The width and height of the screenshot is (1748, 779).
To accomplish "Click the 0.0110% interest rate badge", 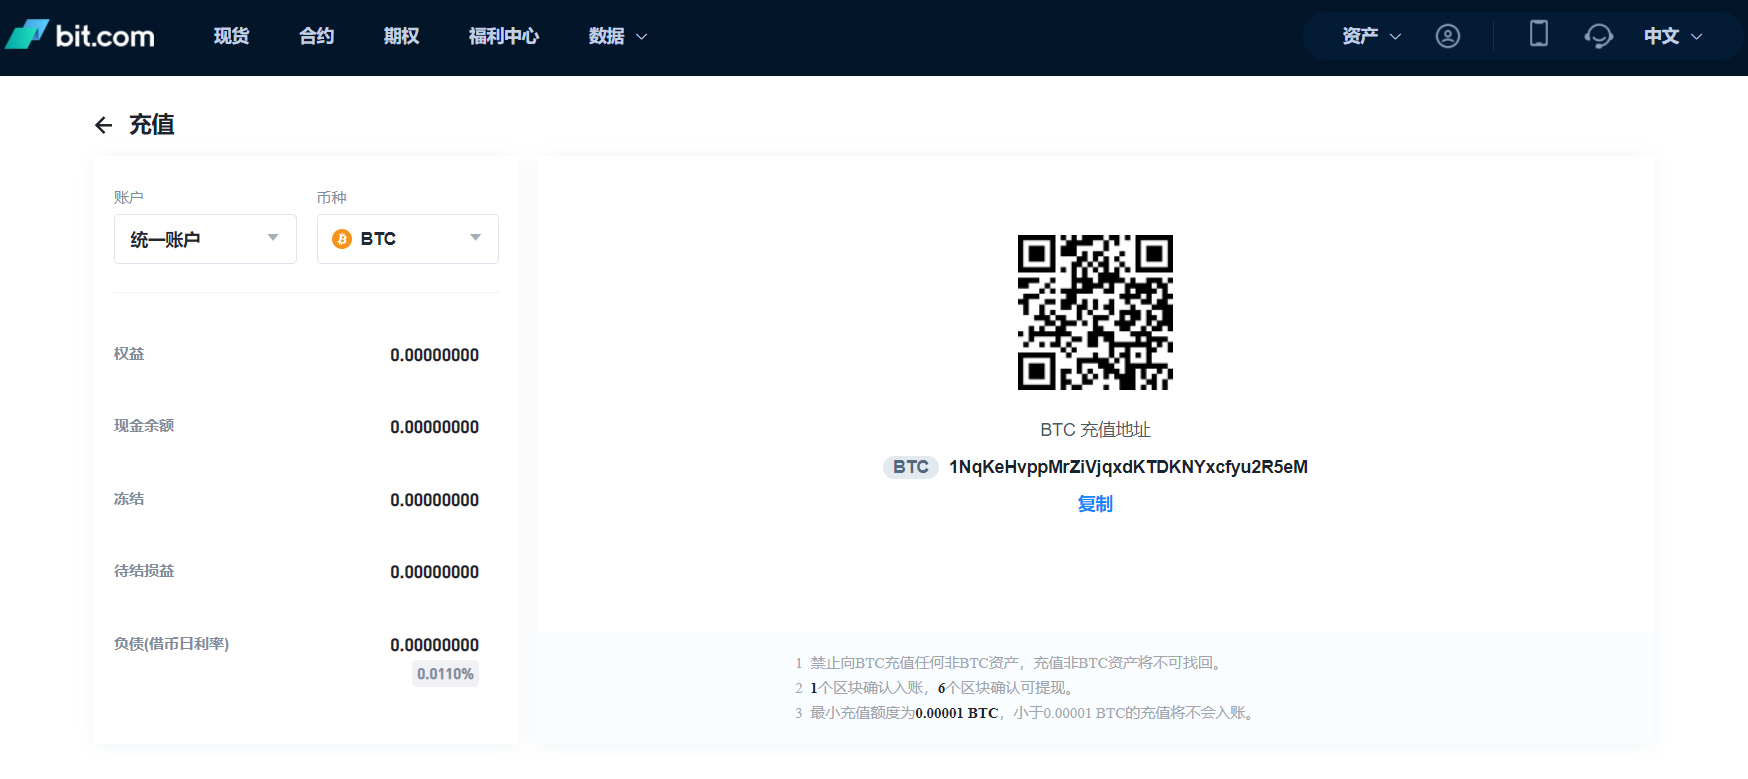I will [x=445, y=674].
